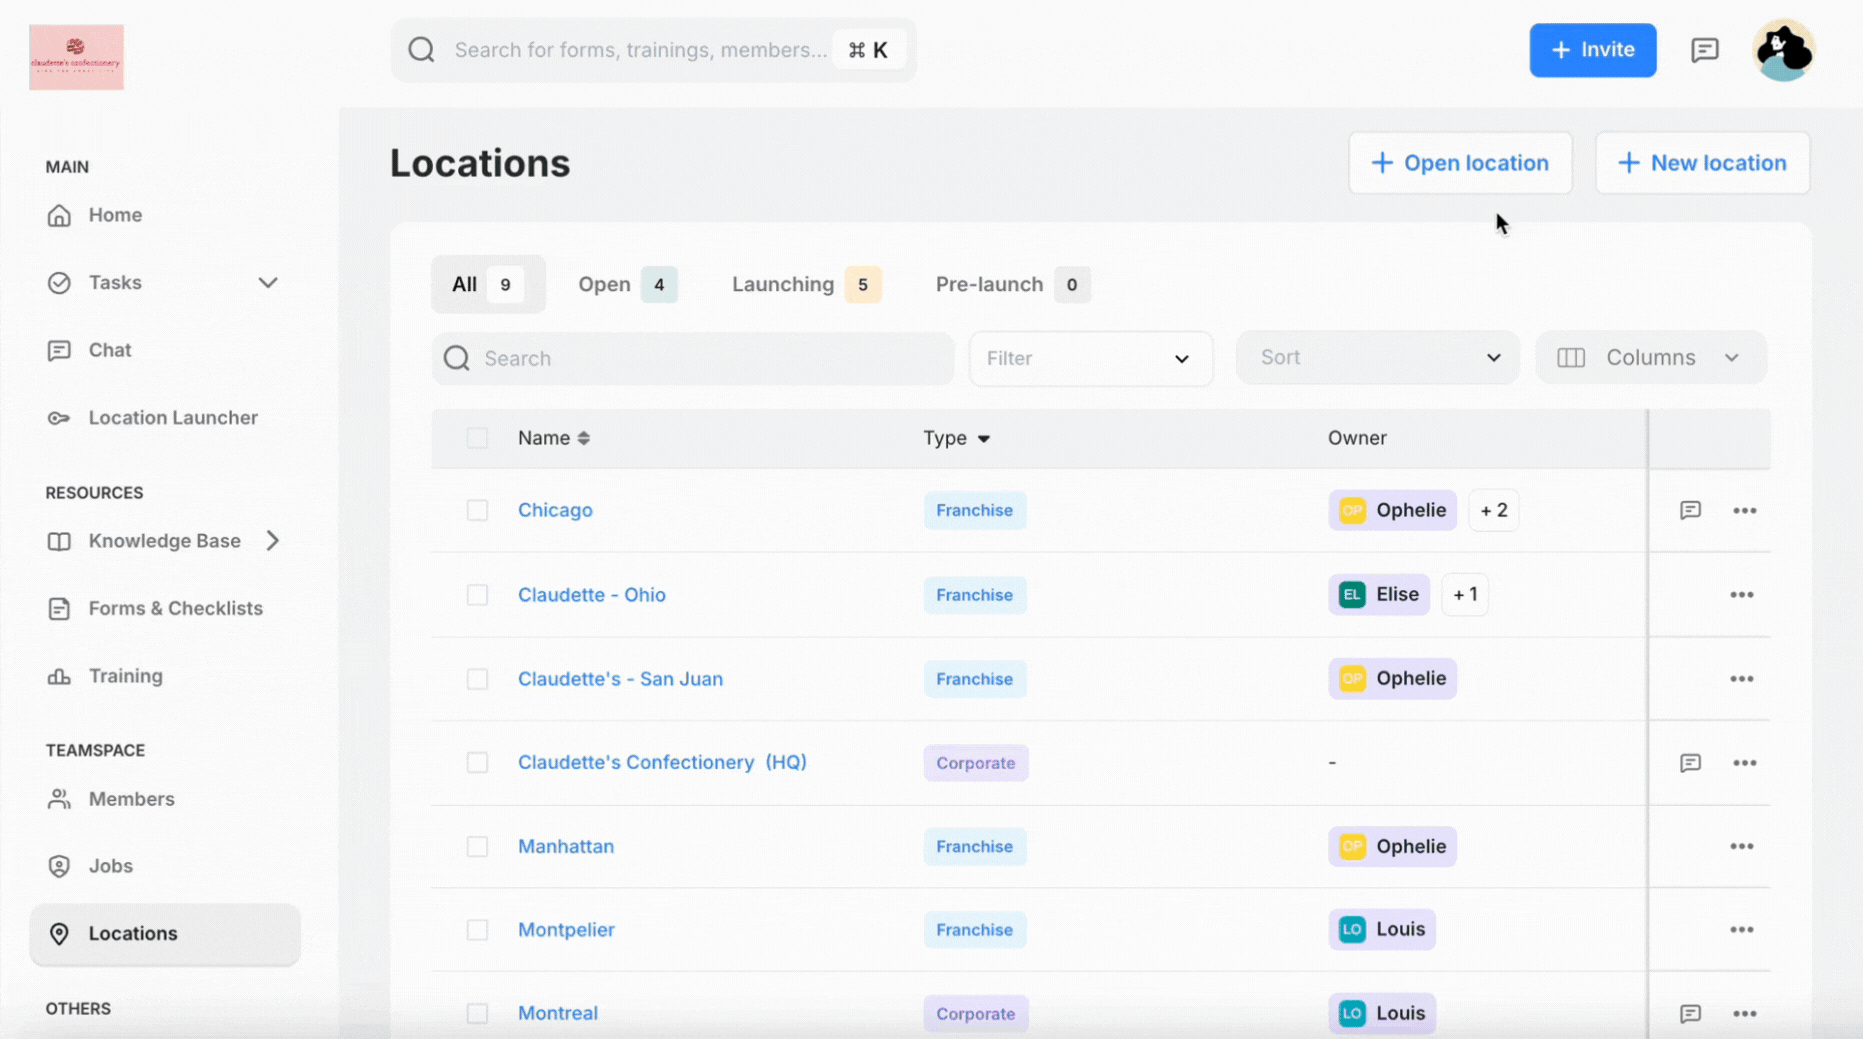Click the Home icon in sidebar
1863x1039 pixels.
[59, 215]
